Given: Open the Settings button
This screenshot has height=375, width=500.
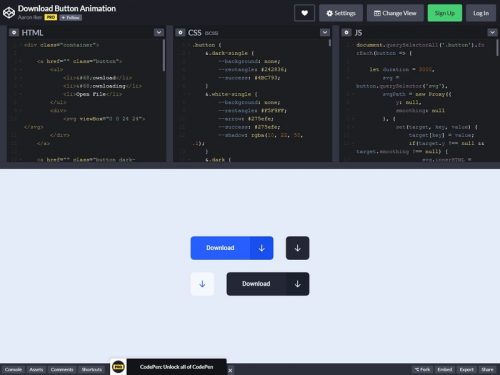Looking at the screenshot, I should tap(341, 13).
